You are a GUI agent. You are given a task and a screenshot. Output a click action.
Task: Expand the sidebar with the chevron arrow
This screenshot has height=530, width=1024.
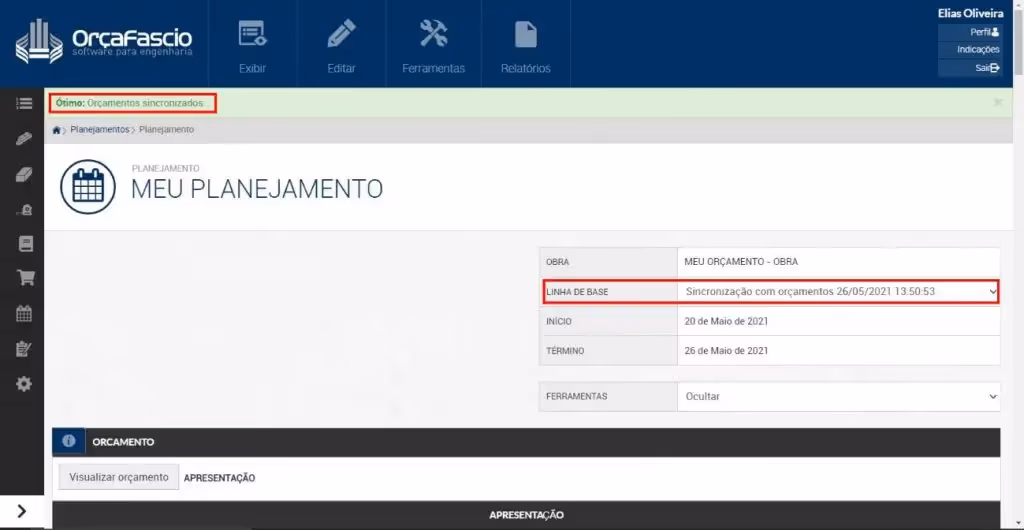22,511
